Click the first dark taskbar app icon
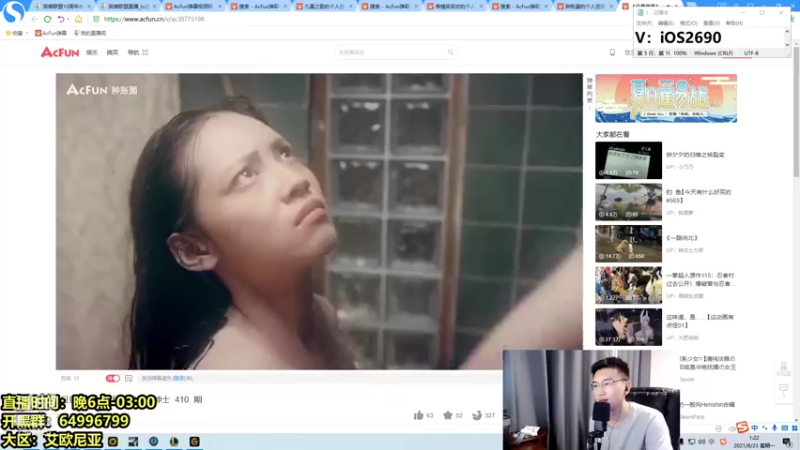This screenshot has width=800, height=450. [x=113, y=442]
